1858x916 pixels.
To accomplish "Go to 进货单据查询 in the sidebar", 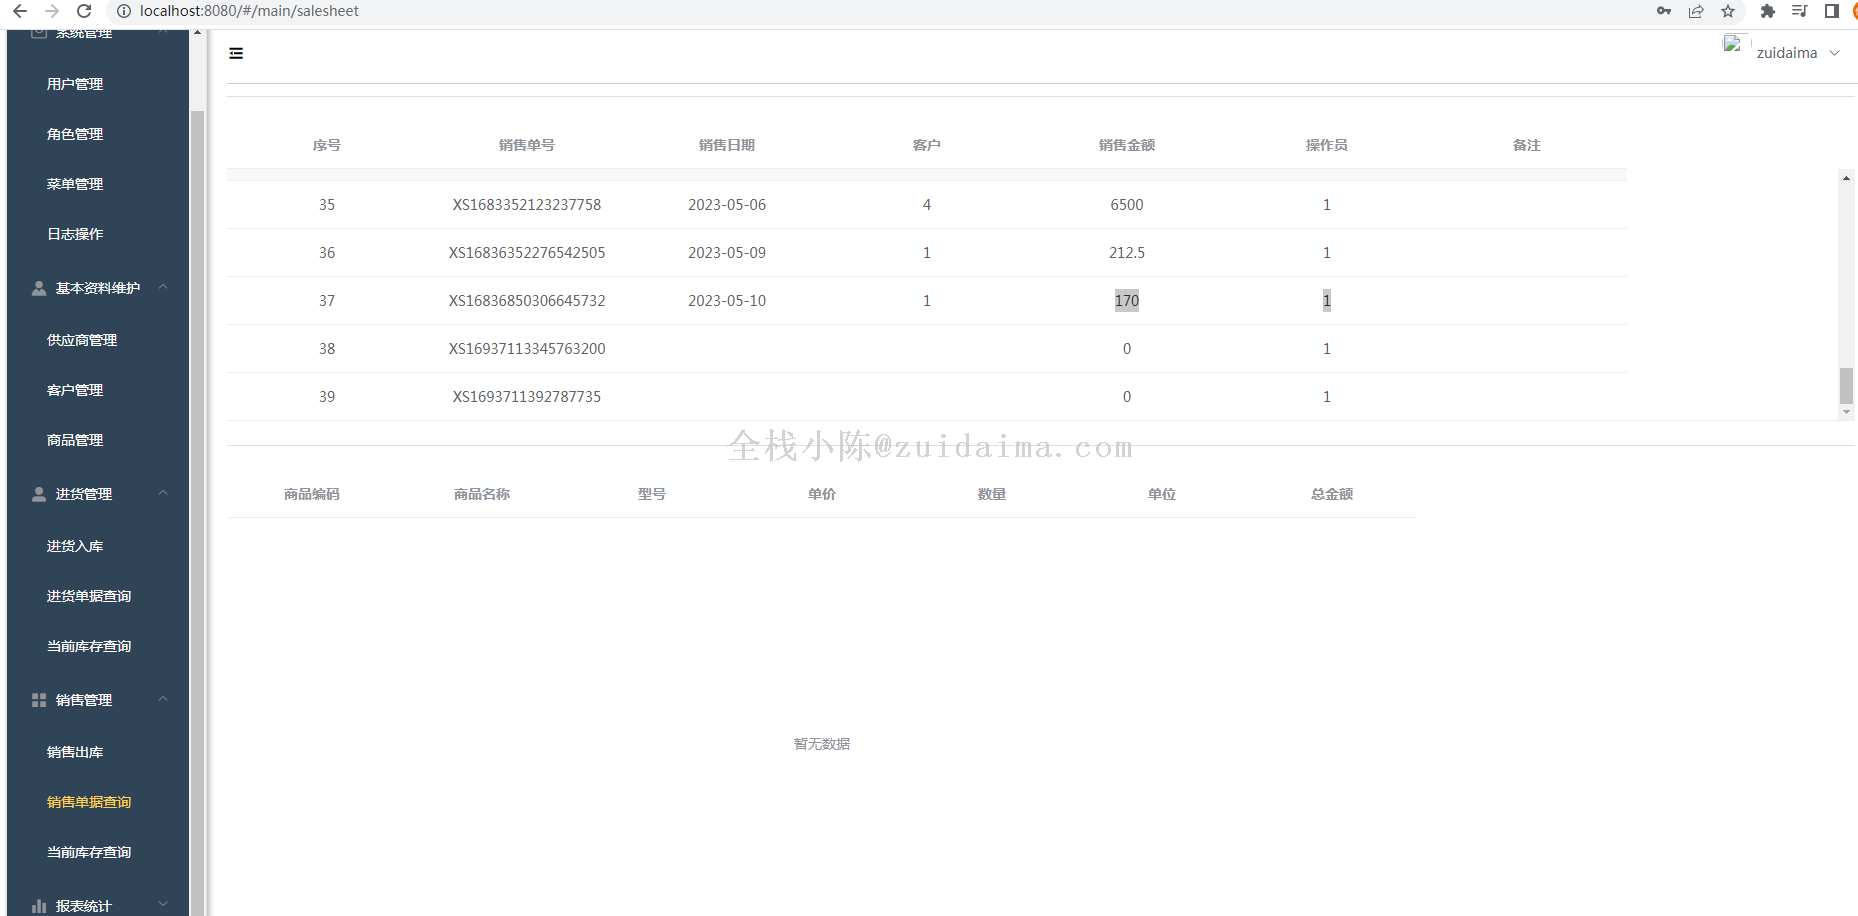I will coord(89,596).
